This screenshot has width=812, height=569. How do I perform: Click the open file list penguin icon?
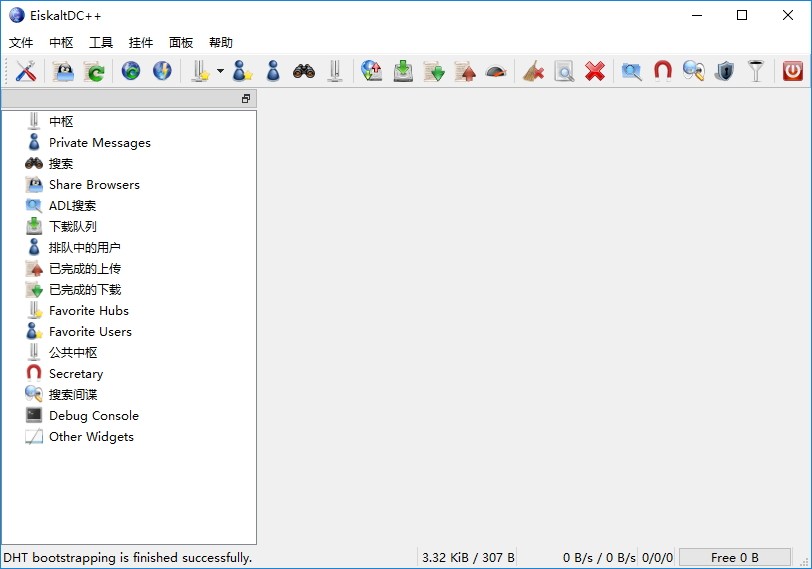pos(64,71)
